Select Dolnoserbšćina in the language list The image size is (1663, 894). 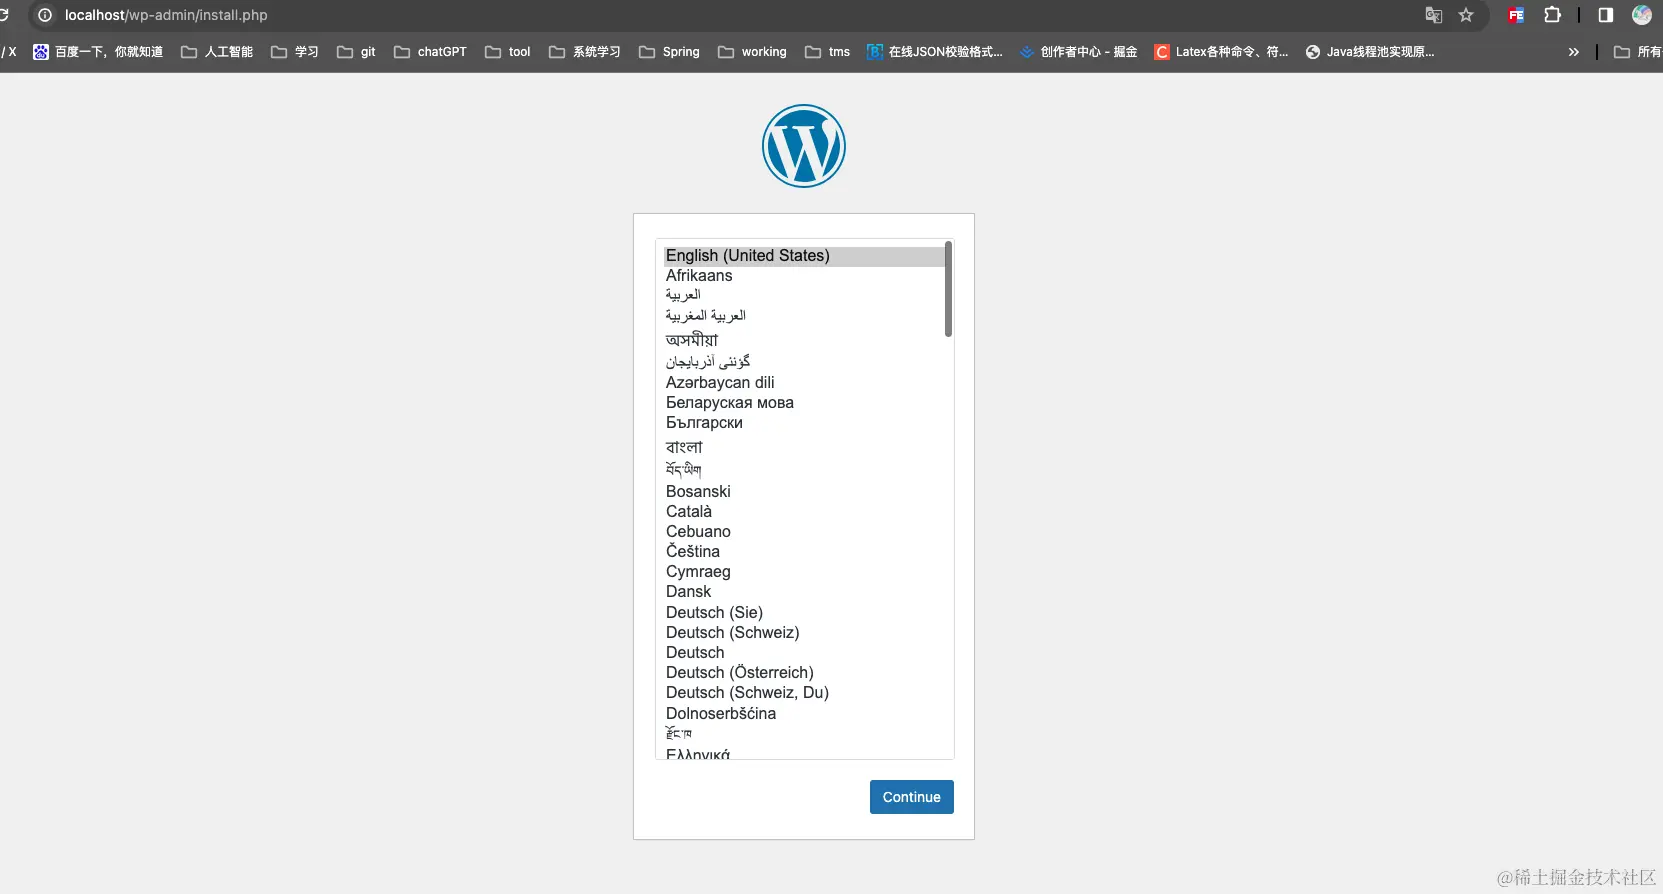(x=804, y=714)
